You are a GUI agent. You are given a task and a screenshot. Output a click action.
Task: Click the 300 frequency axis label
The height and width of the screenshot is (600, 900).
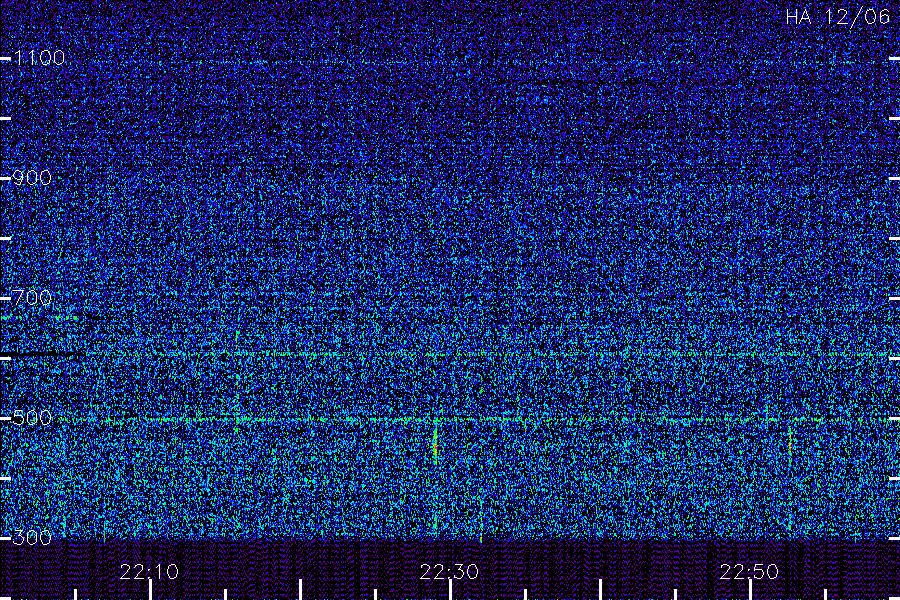(x=32, y=537)
